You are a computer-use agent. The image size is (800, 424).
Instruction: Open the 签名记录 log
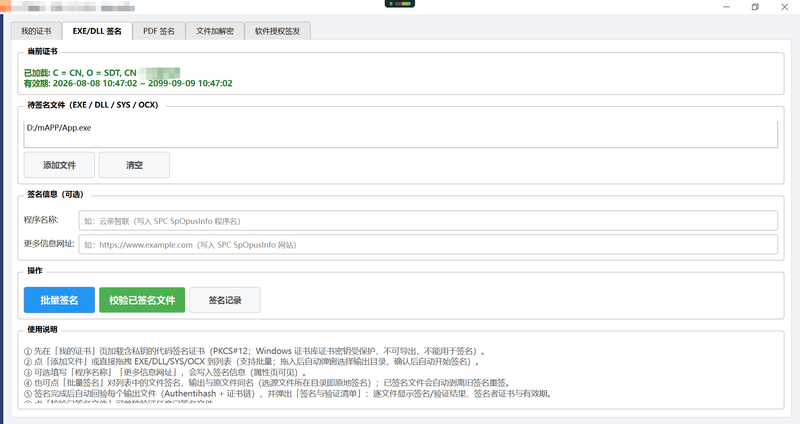[225, 300]
